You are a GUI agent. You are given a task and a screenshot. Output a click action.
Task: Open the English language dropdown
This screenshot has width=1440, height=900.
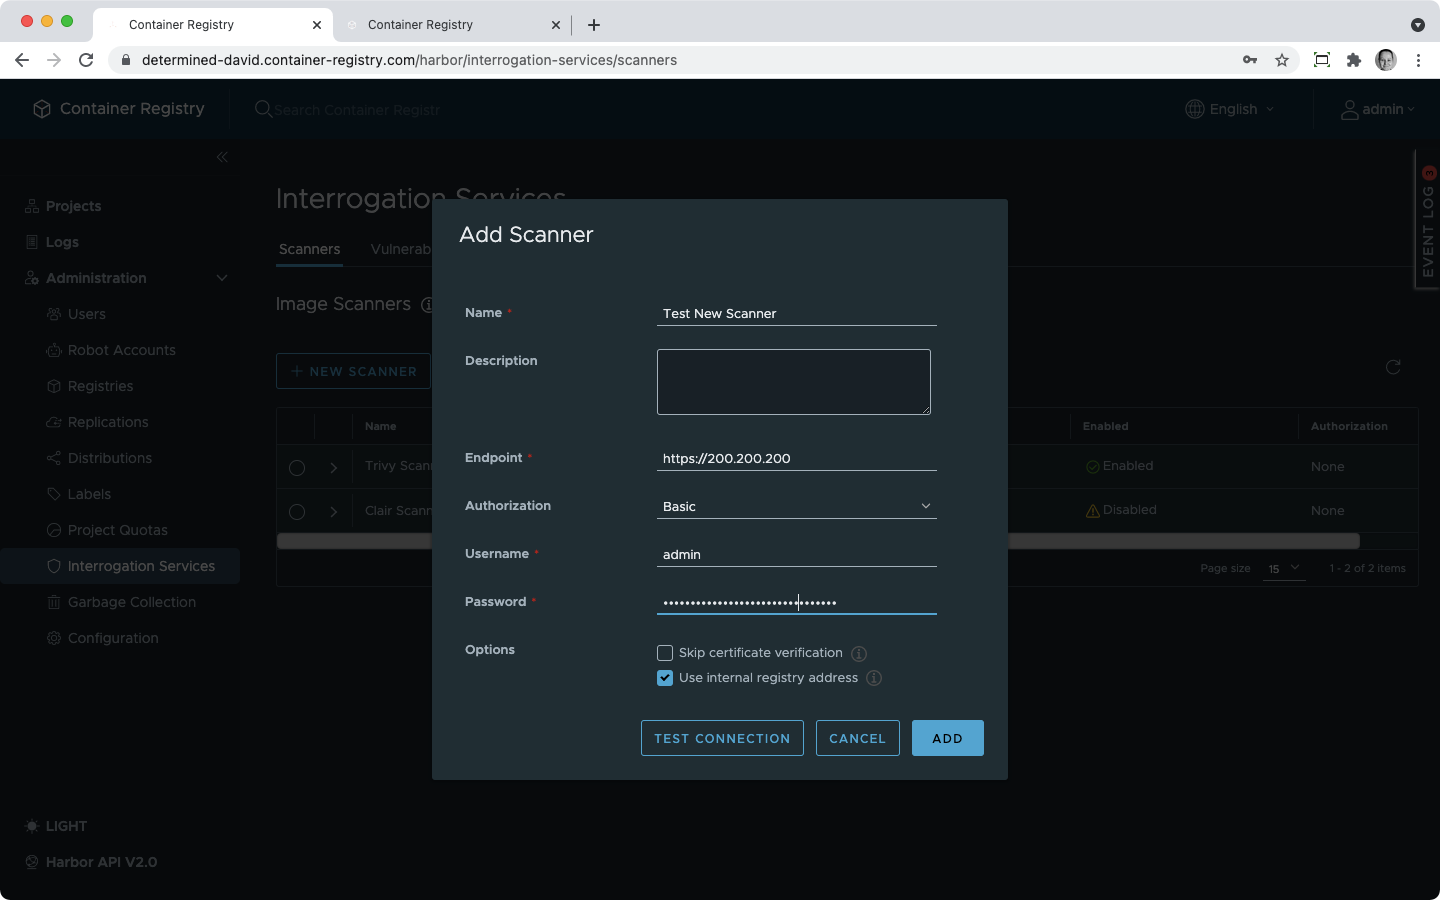pos(1231,109)
